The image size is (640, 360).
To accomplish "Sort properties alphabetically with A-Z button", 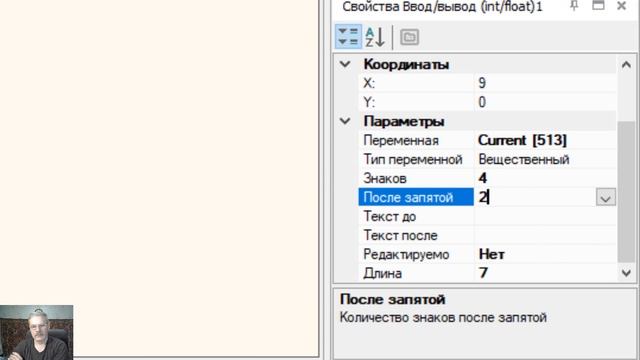I will click(375, 37).
